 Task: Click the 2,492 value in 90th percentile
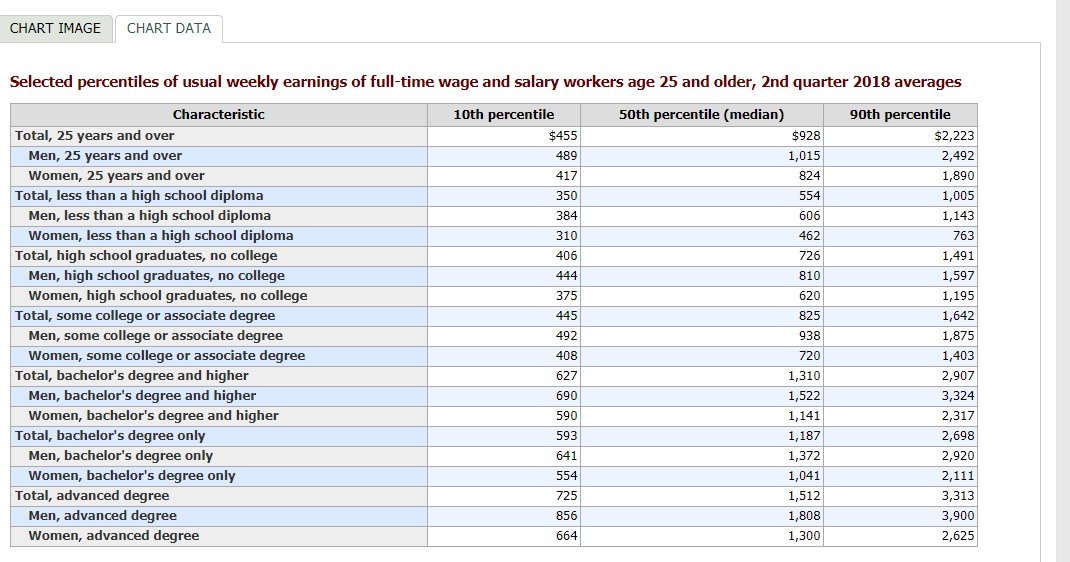958,156
